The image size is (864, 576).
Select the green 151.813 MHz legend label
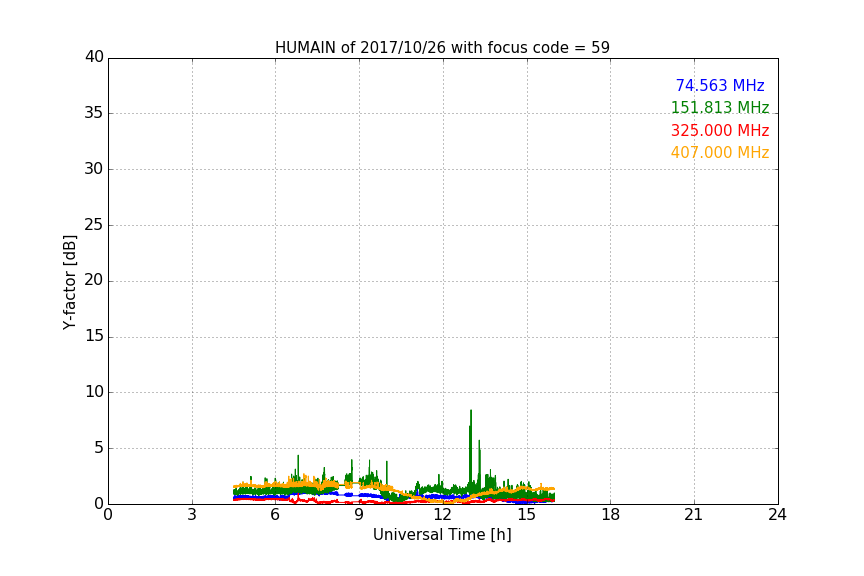click(720, 107)
